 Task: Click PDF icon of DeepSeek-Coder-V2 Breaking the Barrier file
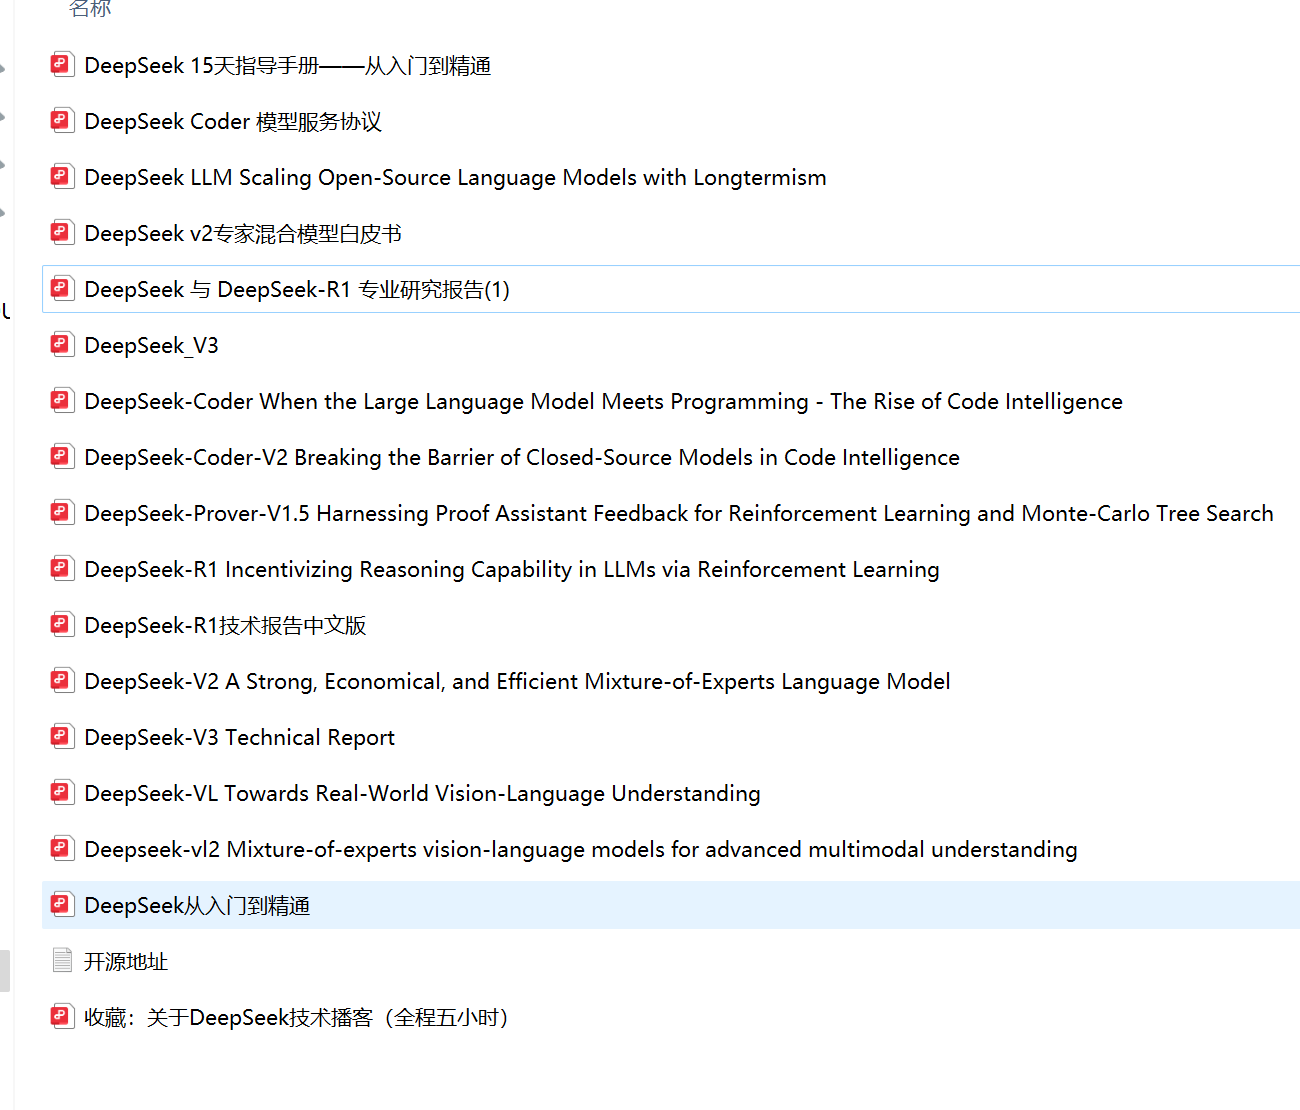62,457
